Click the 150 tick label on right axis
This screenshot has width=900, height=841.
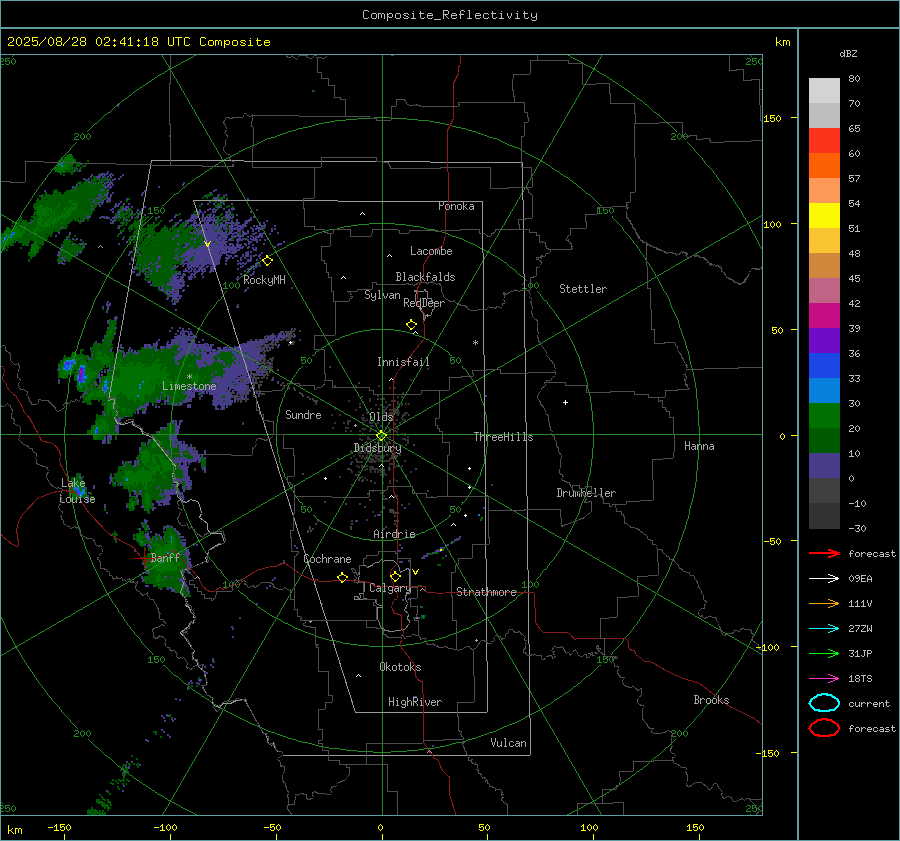772,118
